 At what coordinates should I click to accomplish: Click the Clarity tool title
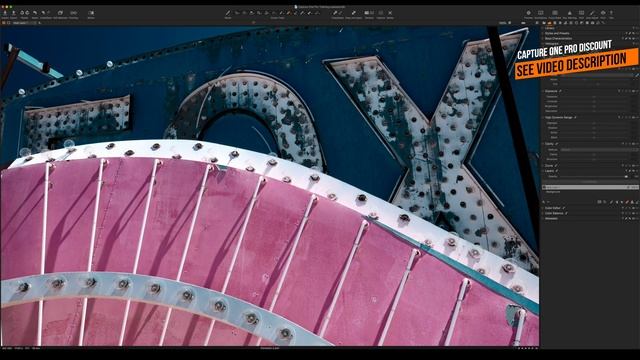549,144
